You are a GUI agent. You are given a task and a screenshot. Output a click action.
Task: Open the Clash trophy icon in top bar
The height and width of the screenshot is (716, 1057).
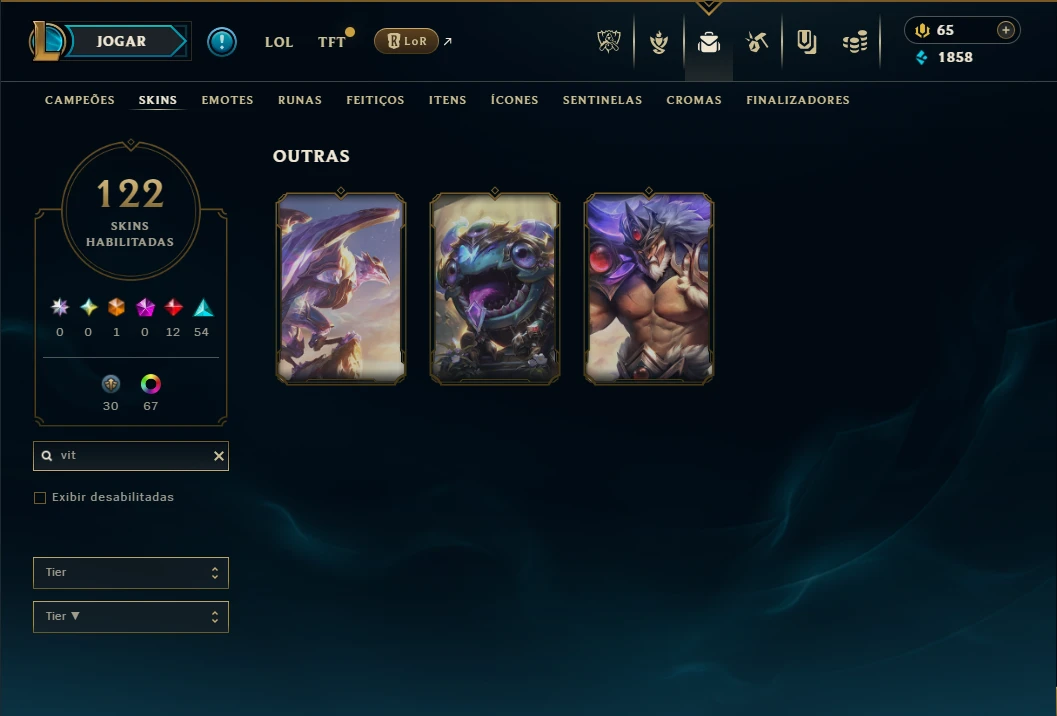coord(609,42)
